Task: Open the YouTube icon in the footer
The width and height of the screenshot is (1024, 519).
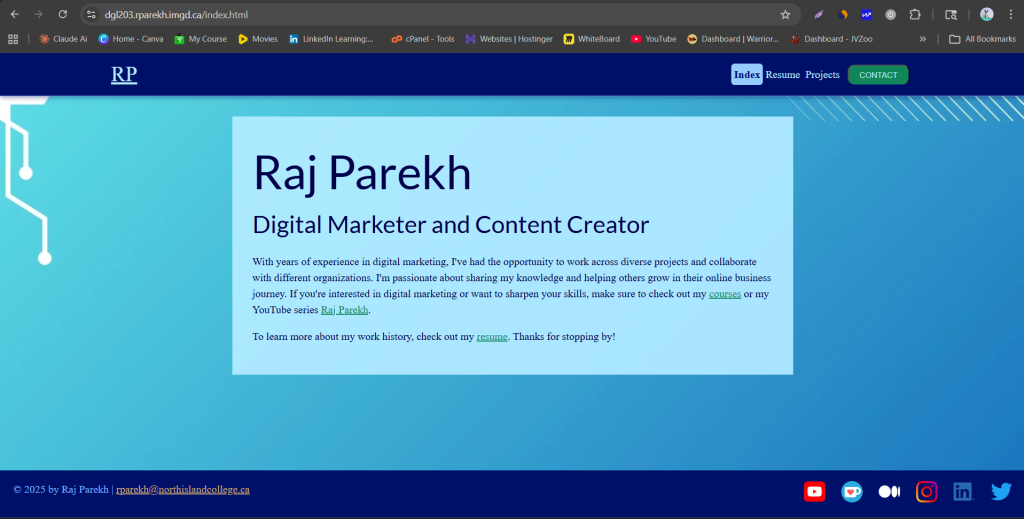Action: (x=814, y=491)
